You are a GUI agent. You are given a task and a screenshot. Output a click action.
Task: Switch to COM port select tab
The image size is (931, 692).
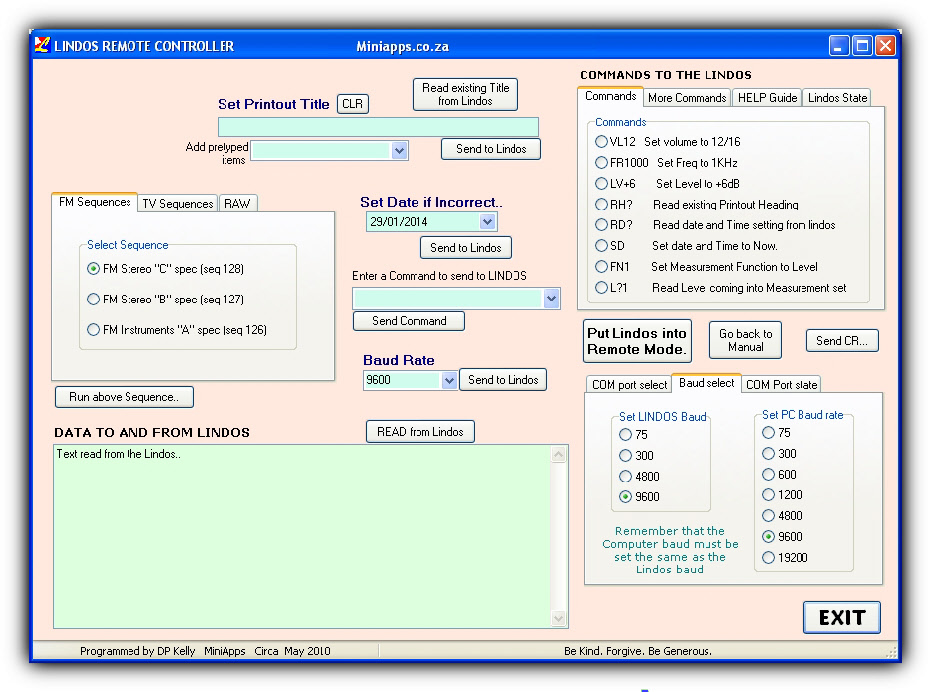629,385
